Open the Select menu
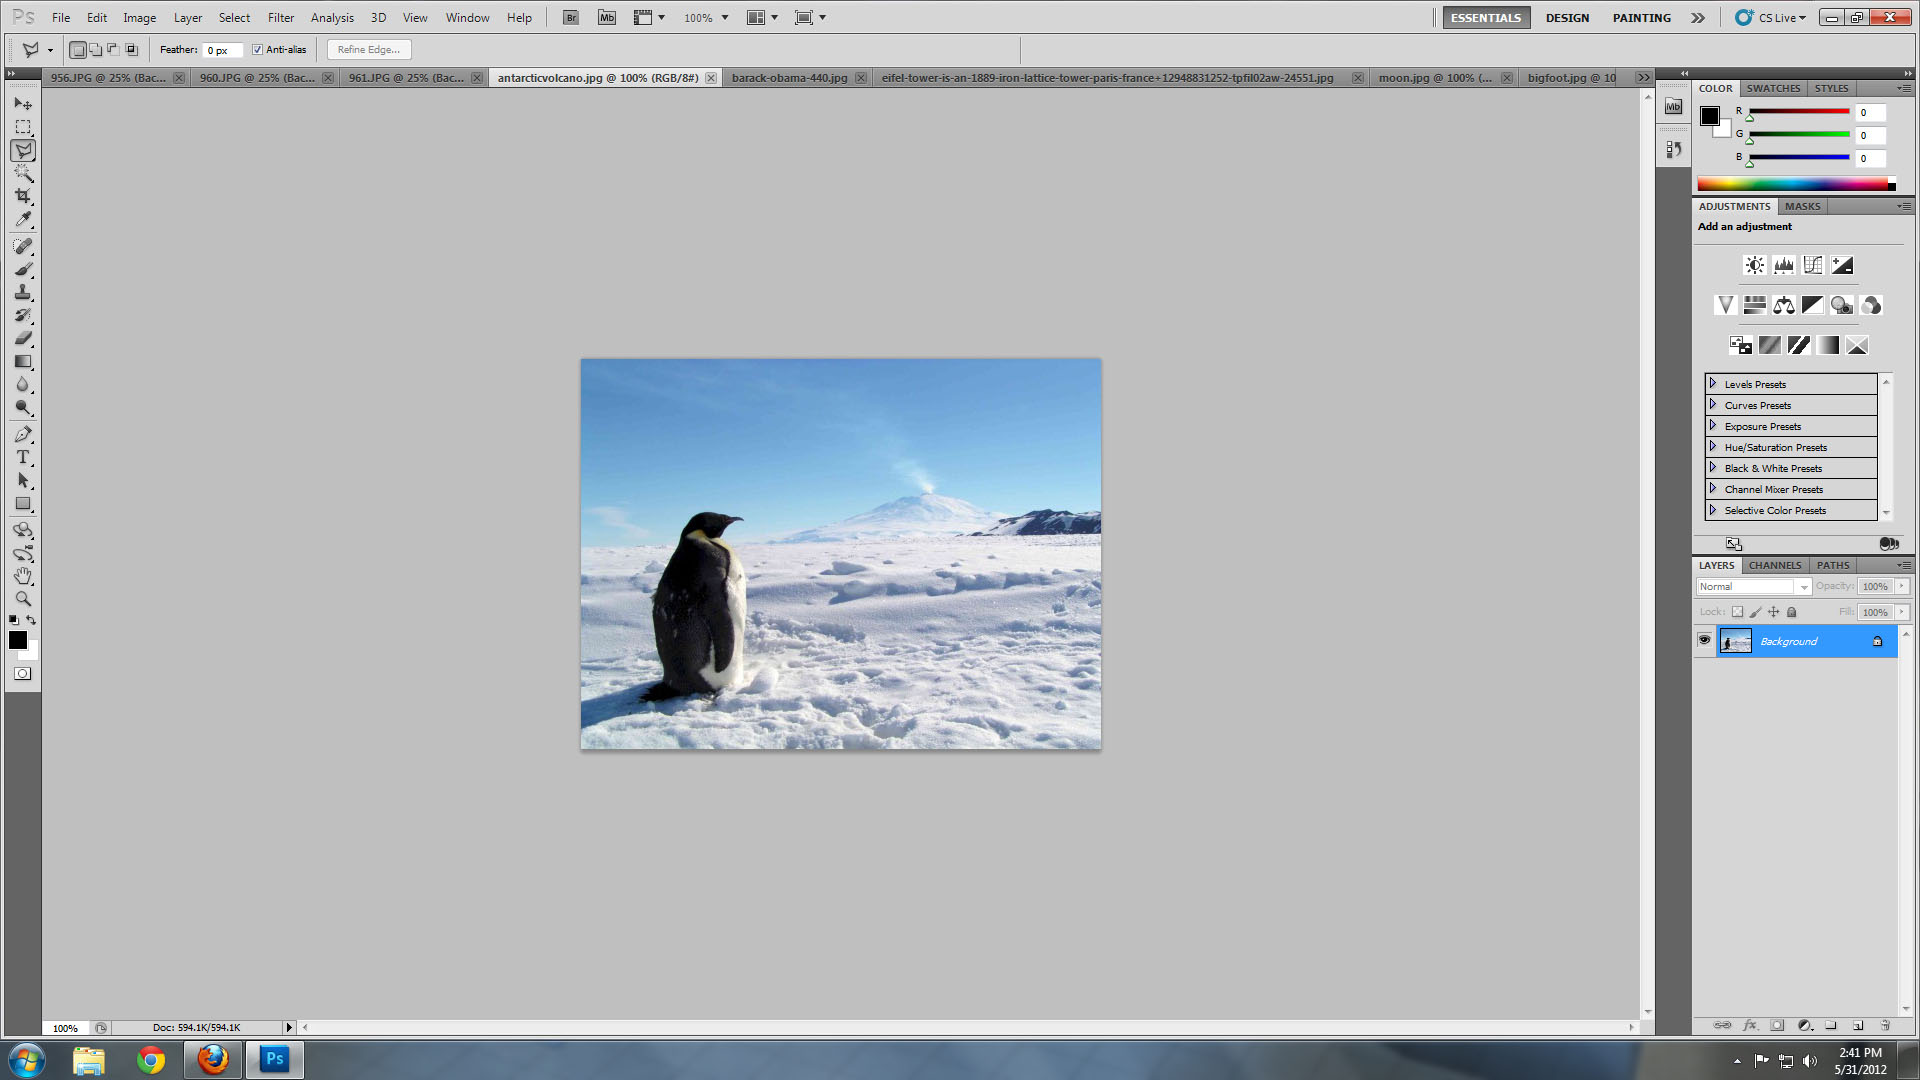The height and width of the screenshot is (1080, 1920). [x=234, y=18]
